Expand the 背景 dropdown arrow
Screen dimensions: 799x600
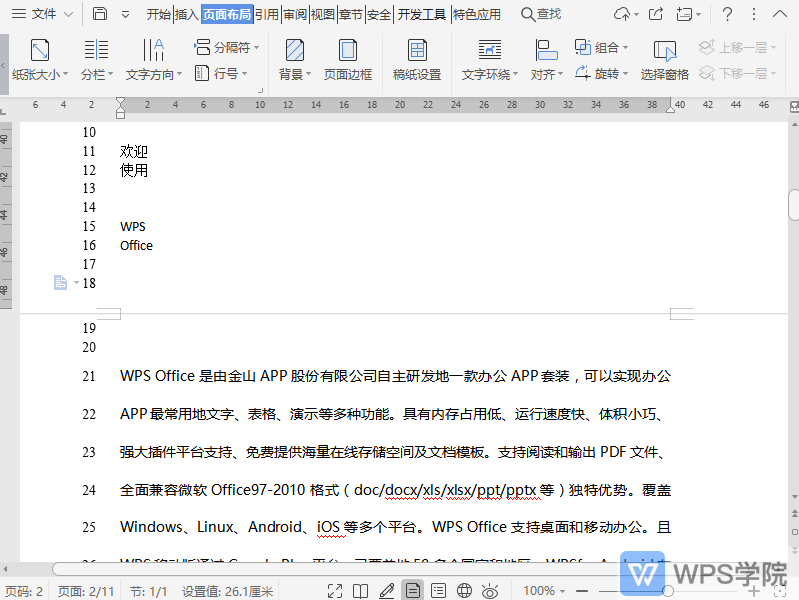click(x=308, y=74)
